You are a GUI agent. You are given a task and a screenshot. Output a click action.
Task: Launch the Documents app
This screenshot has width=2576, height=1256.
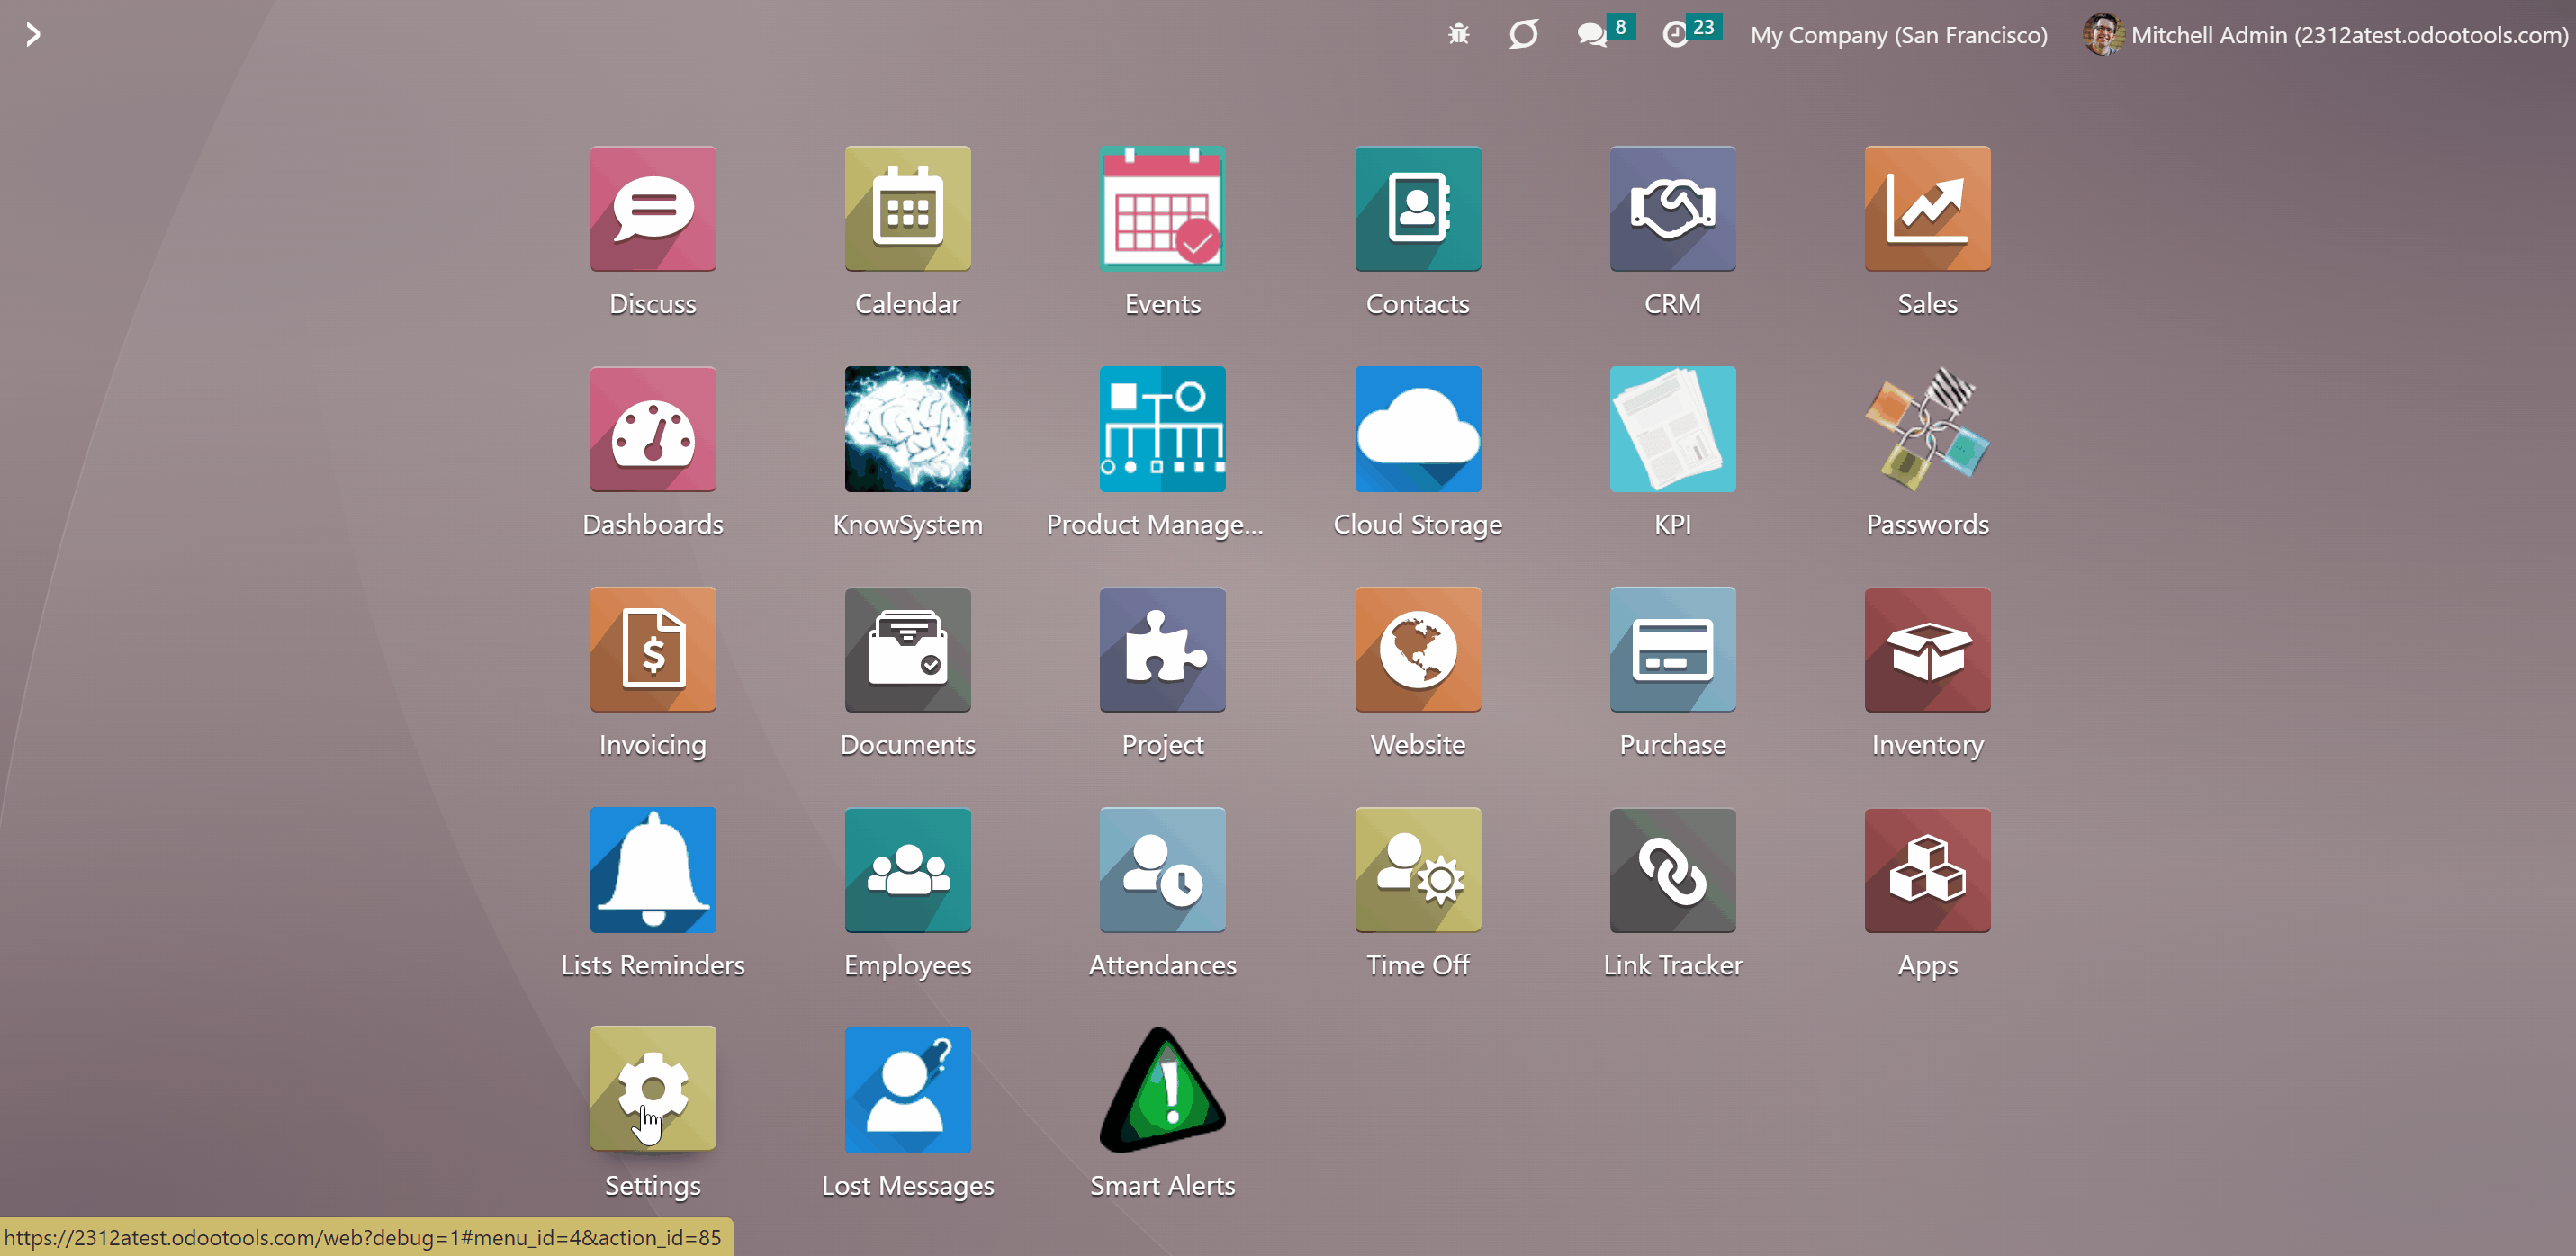pyautogui.click(x=908, y=650)
